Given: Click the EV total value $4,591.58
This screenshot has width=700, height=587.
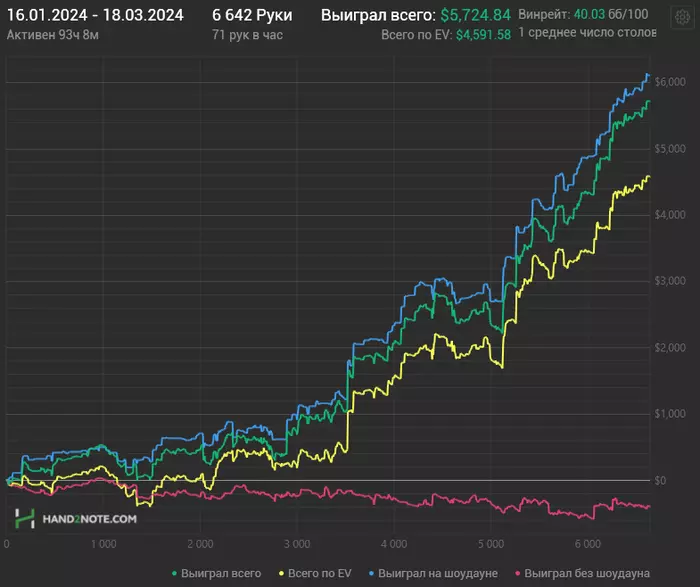Looking at the screenshot, I should [x=483, y=35].
